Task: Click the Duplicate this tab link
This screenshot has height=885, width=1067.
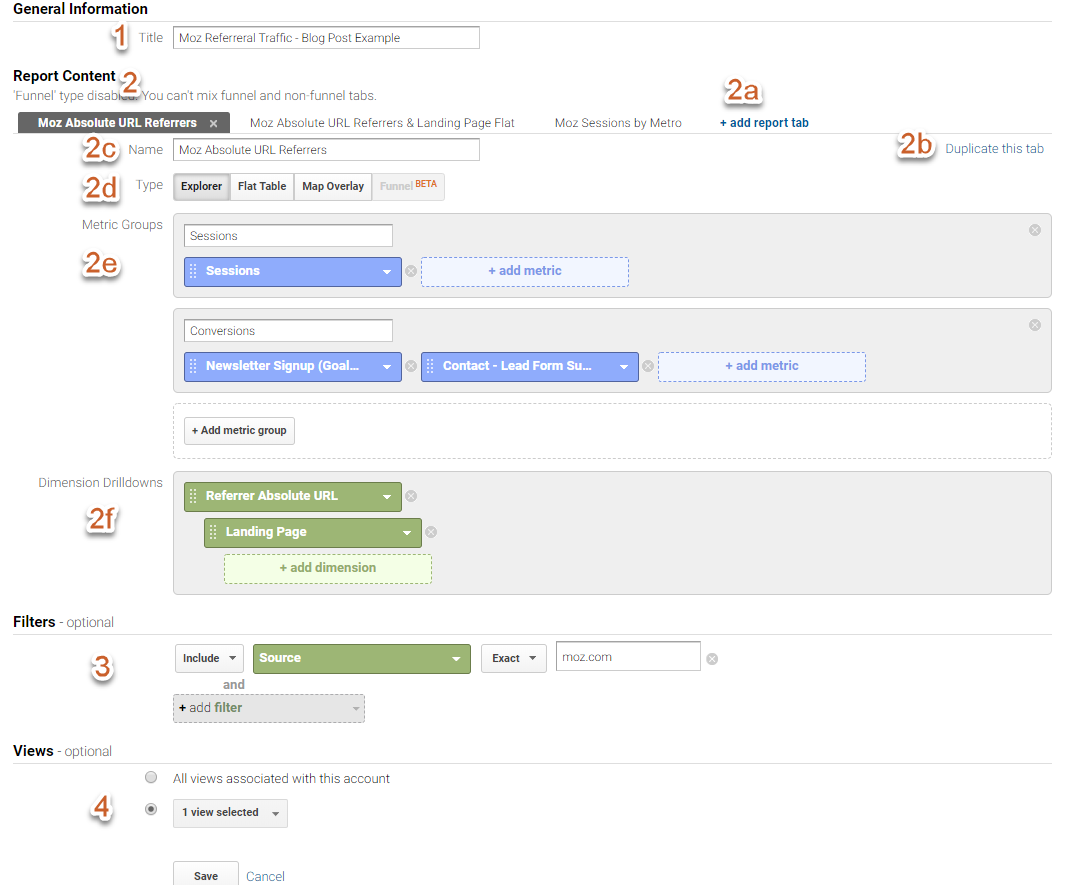Action: pyautogui.click(x=994, y=149)
